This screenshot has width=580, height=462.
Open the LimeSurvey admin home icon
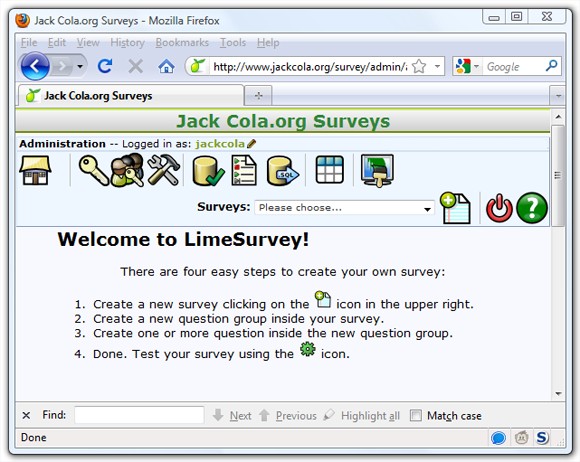[35, 170]
